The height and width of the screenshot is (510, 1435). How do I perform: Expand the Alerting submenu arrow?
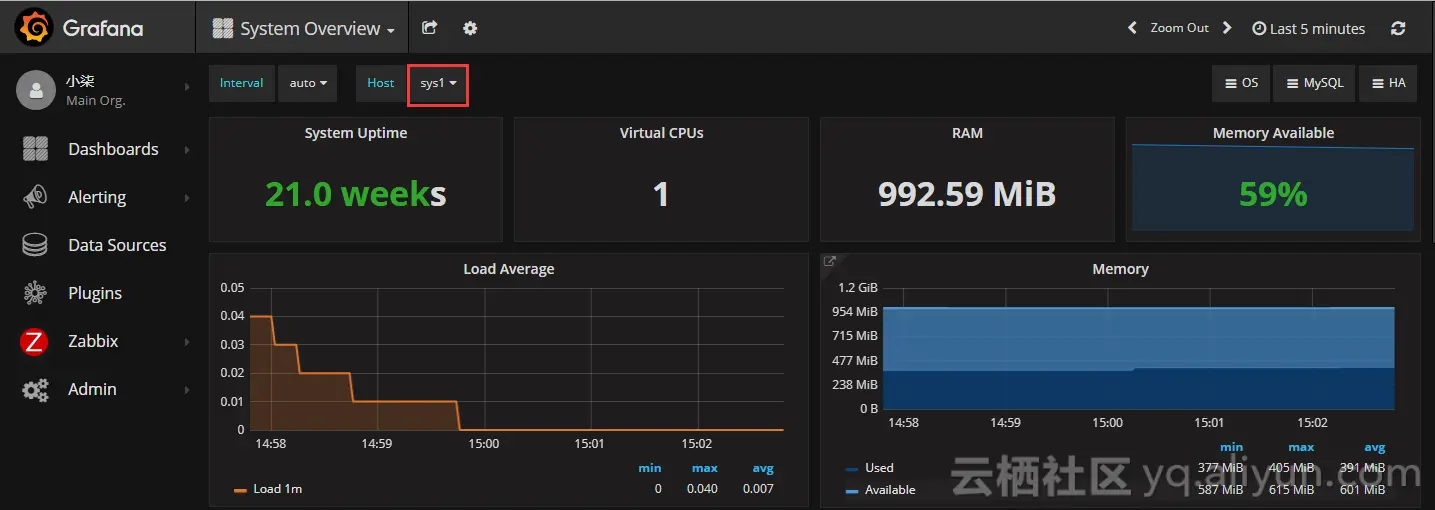point(187,197)
